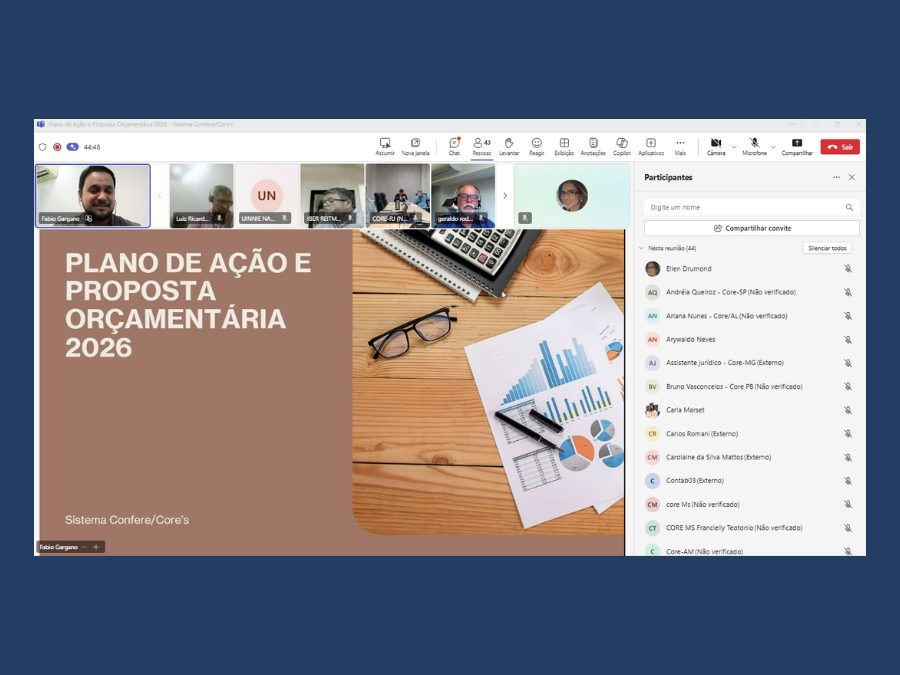Click the Compartilhar convite button
Image resolution: width=900 pixels, height=675 pixels.
751,228
